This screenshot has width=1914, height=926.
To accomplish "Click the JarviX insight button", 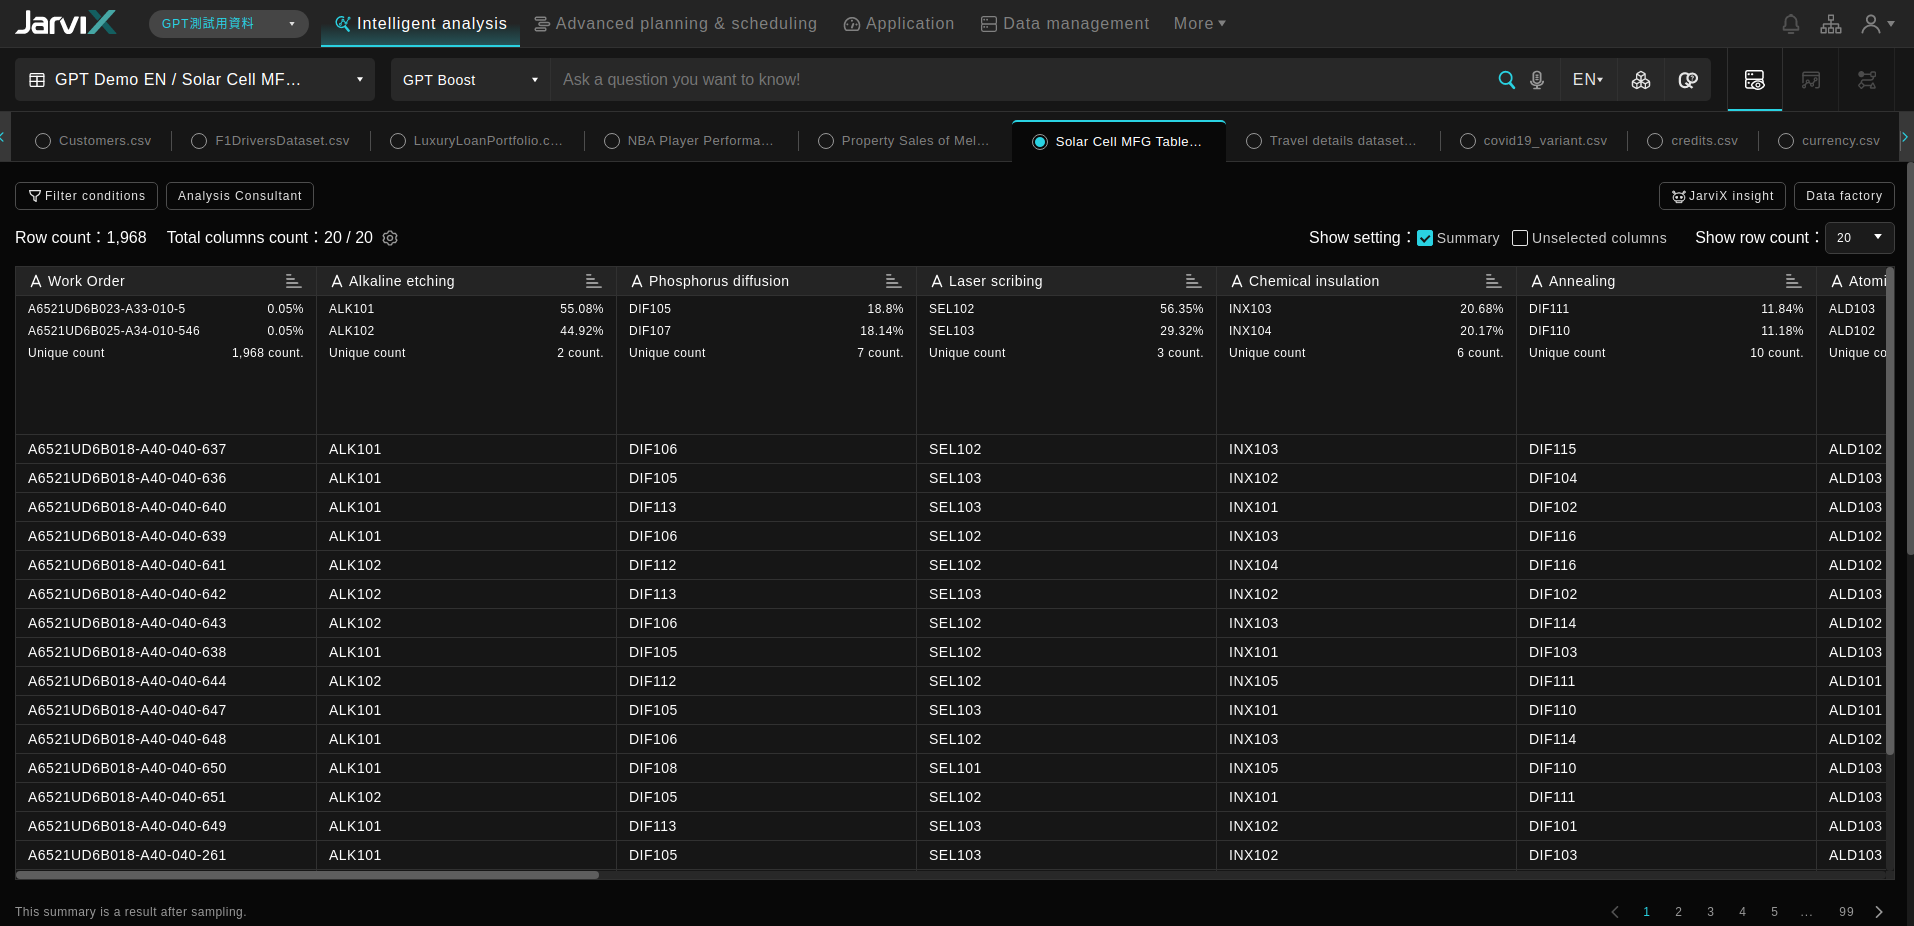I will click(1722, 196).
